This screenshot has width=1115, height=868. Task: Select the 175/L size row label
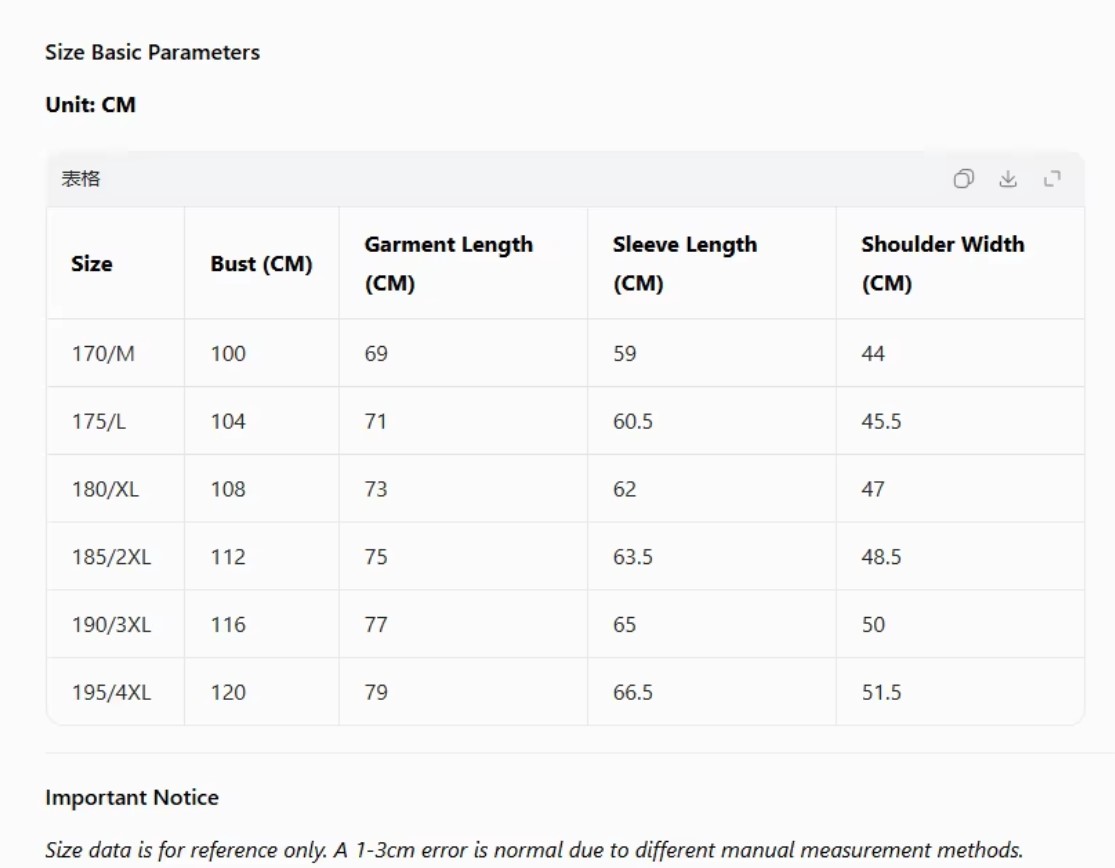tap(99, 422)
